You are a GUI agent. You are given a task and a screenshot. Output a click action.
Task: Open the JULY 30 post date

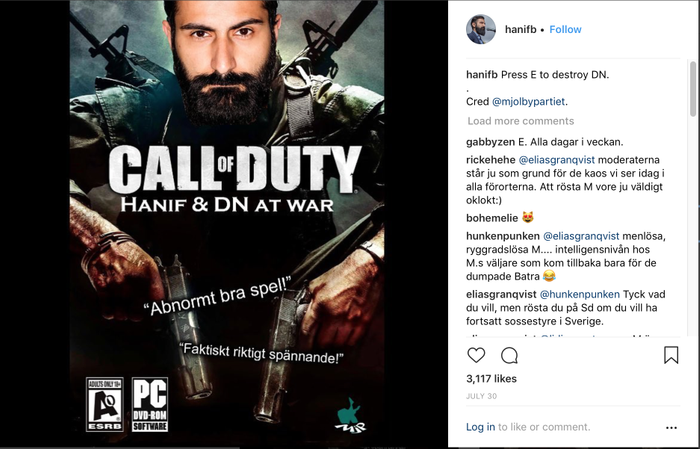click(481, 396)
